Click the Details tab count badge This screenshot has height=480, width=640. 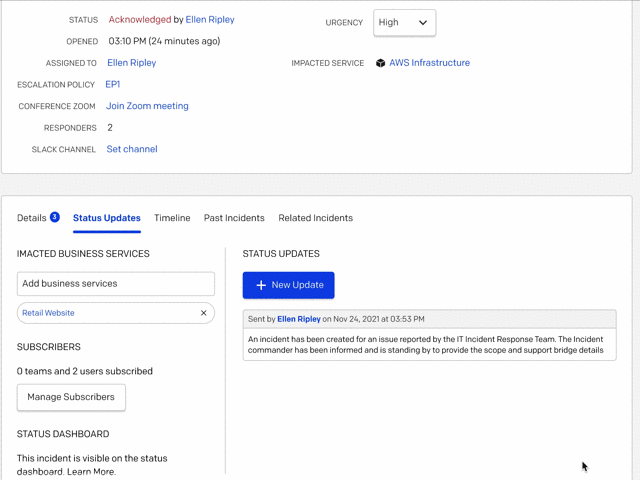click(55, 217)
